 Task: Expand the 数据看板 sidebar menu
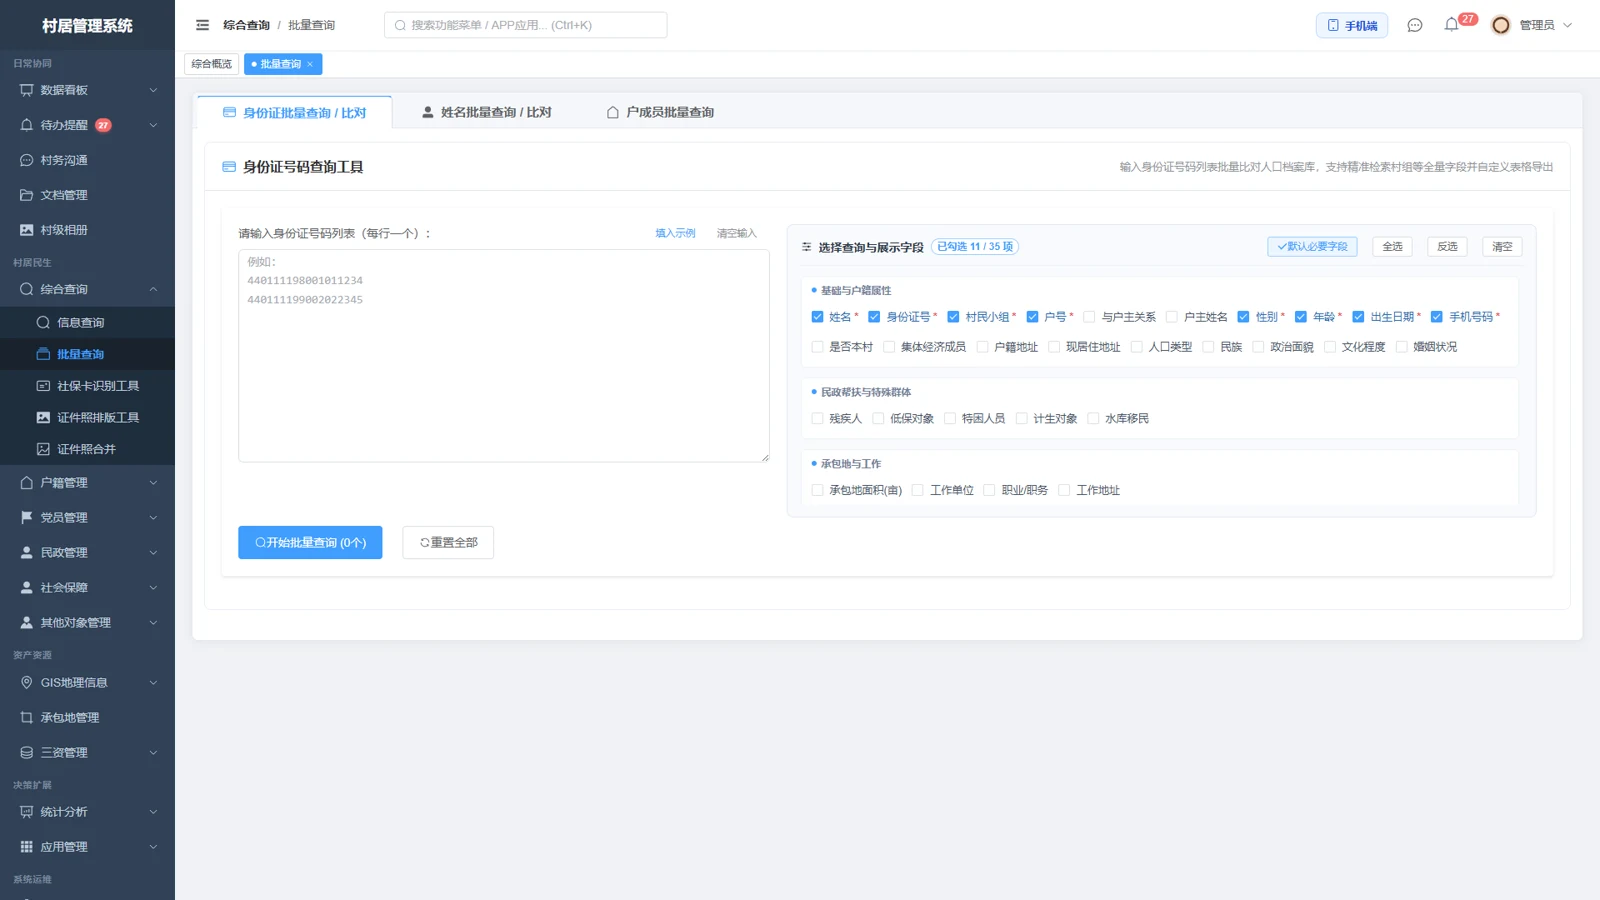click(x=87, y=90)
